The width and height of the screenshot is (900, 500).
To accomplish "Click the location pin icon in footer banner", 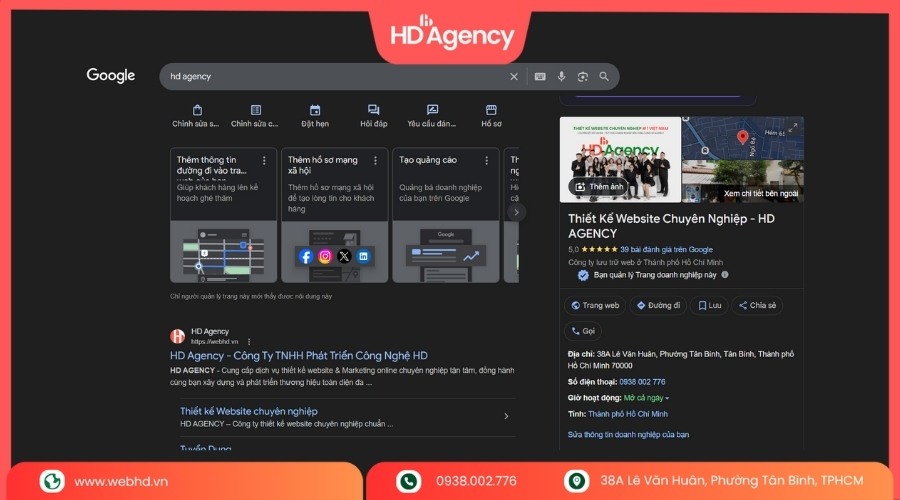I will [x=576, y=481].
